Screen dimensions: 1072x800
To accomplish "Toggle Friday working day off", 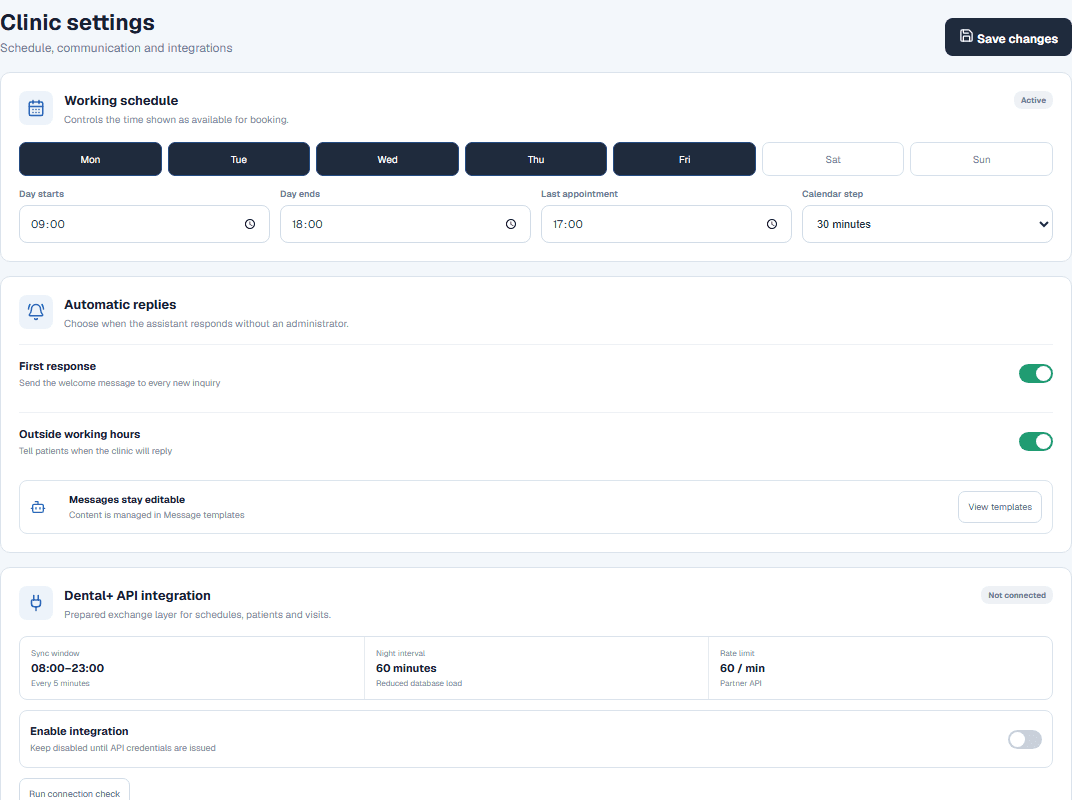I will pyautogui.click(x=684, y=159).
